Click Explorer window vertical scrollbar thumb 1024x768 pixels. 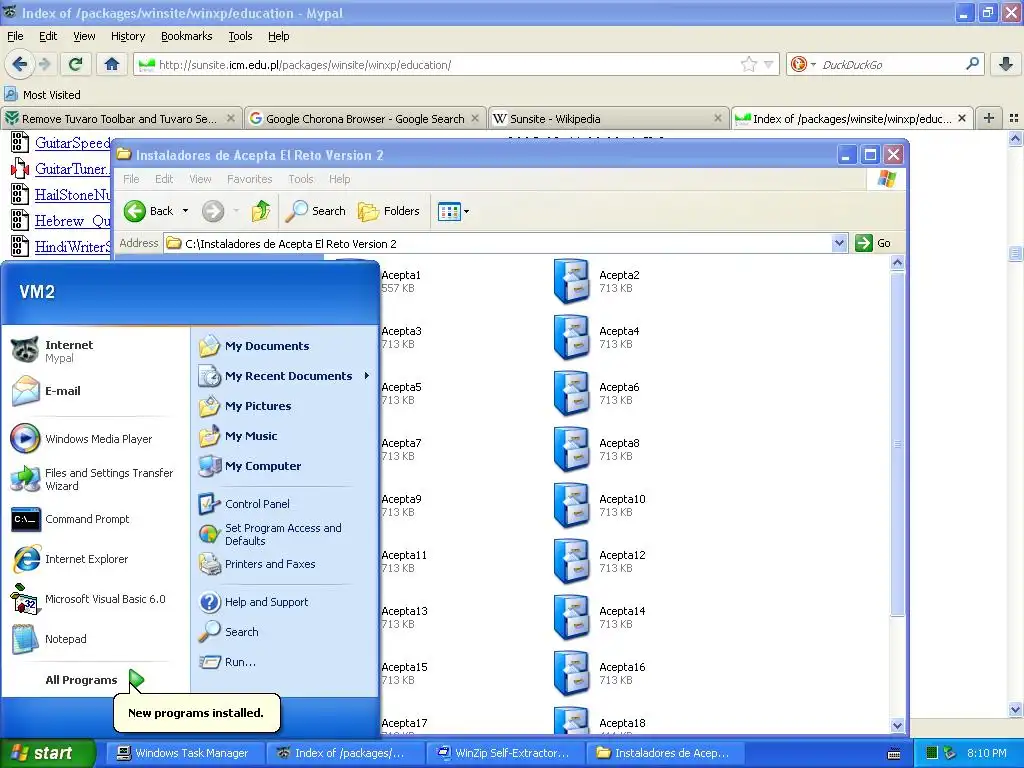pos(897,444)
